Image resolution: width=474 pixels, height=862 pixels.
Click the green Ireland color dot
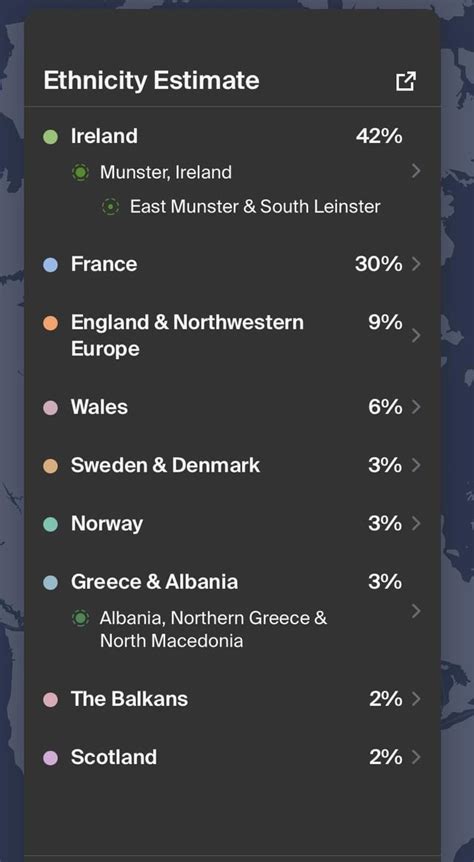(x=51, y=137)
